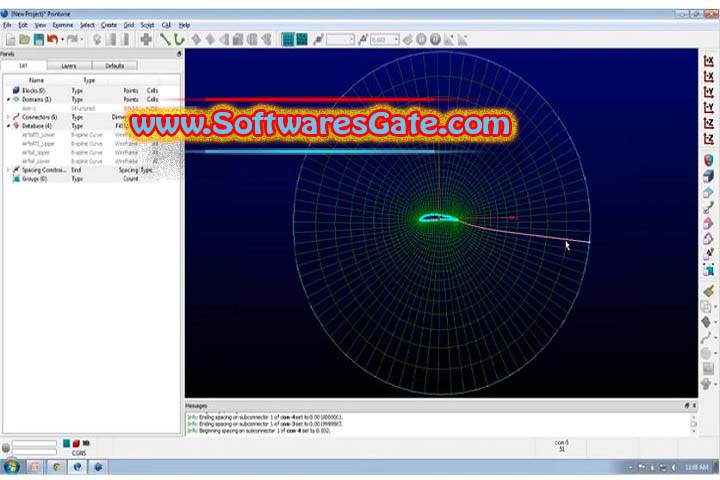Open dropdown beside gray diamond side icon
The height and width of the screenshot is (480, 720).
(x=716, y=323)
